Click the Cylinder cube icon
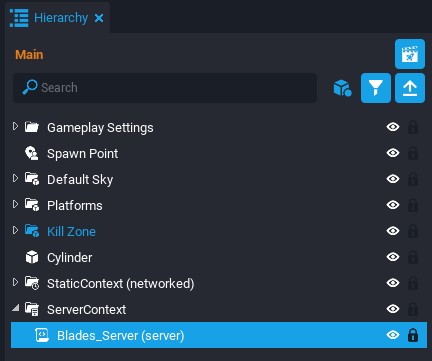 point(32,257)
